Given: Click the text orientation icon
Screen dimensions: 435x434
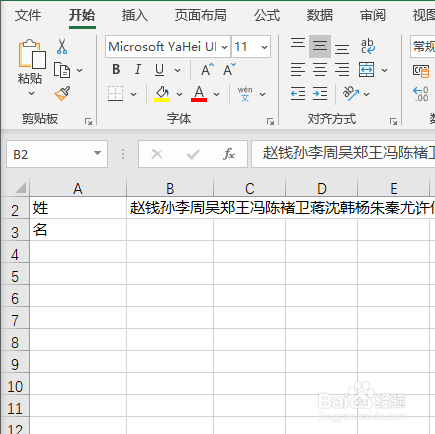Looking at the screenshot, I should pyautogui.click(x=351, y=94).
